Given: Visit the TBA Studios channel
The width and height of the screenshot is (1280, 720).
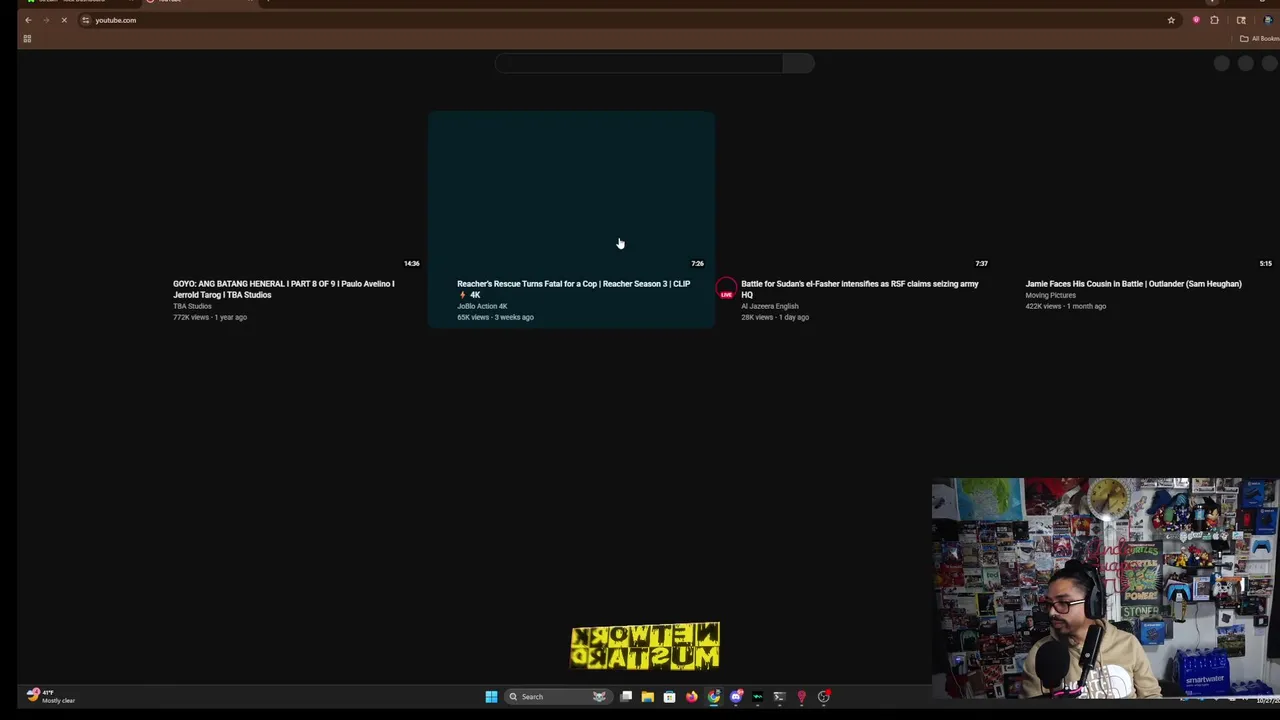Looking at the screenshot, I should [192, 306].
